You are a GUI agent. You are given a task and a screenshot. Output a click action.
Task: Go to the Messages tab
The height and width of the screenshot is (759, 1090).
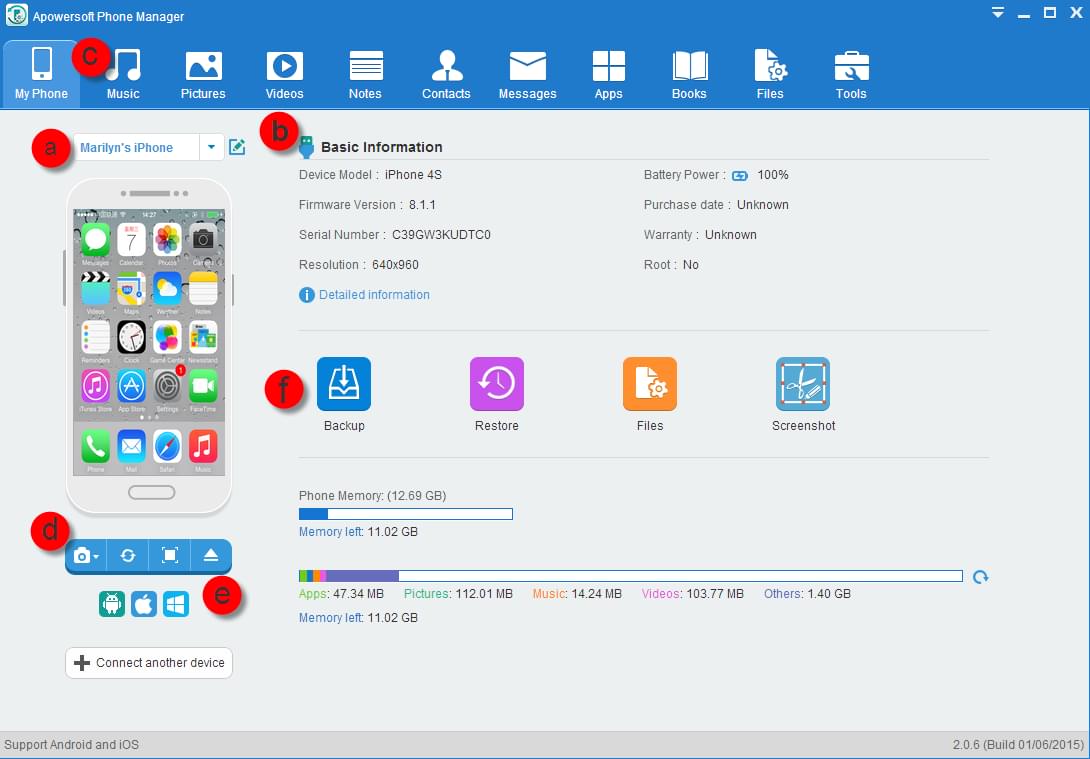coord(527,75)
